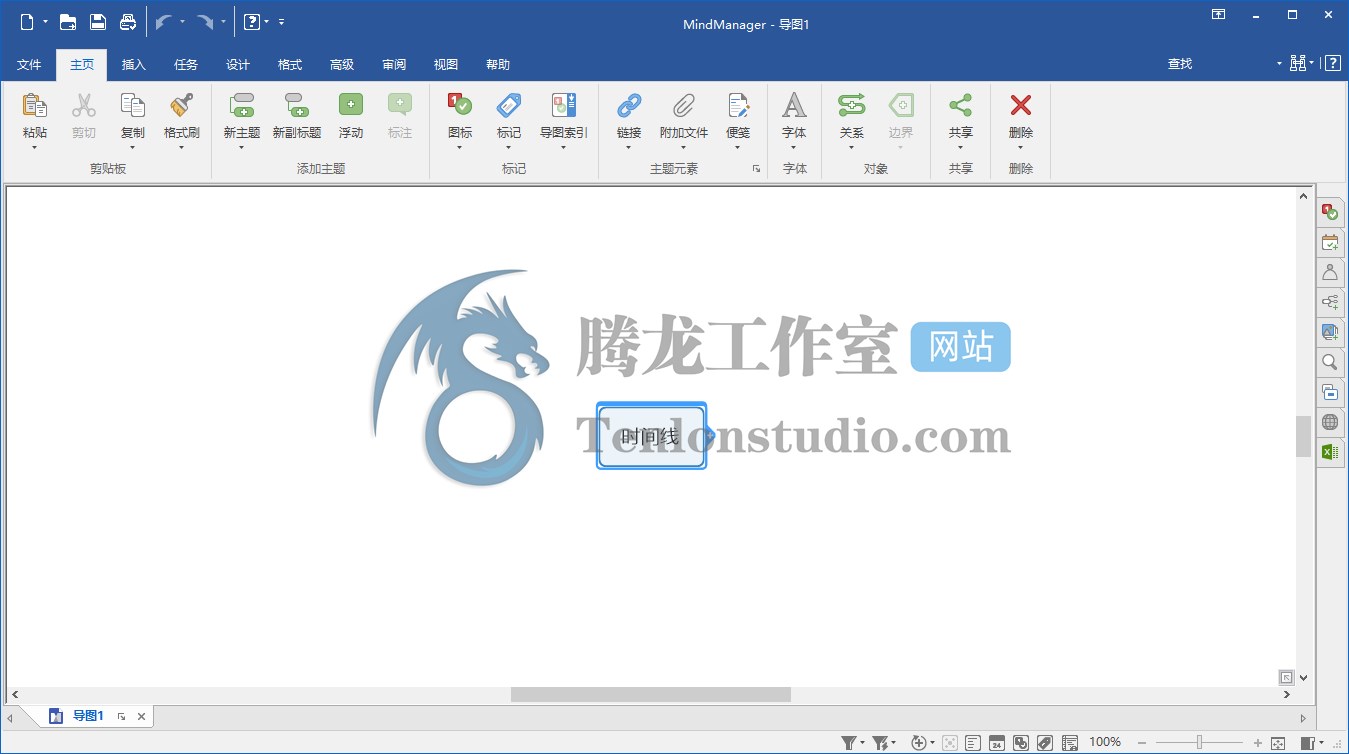The height and width of the screenshot is (754, 1349).
Task: Open the Excel pane in right sidebar
Action: [x=1329, y=452]
